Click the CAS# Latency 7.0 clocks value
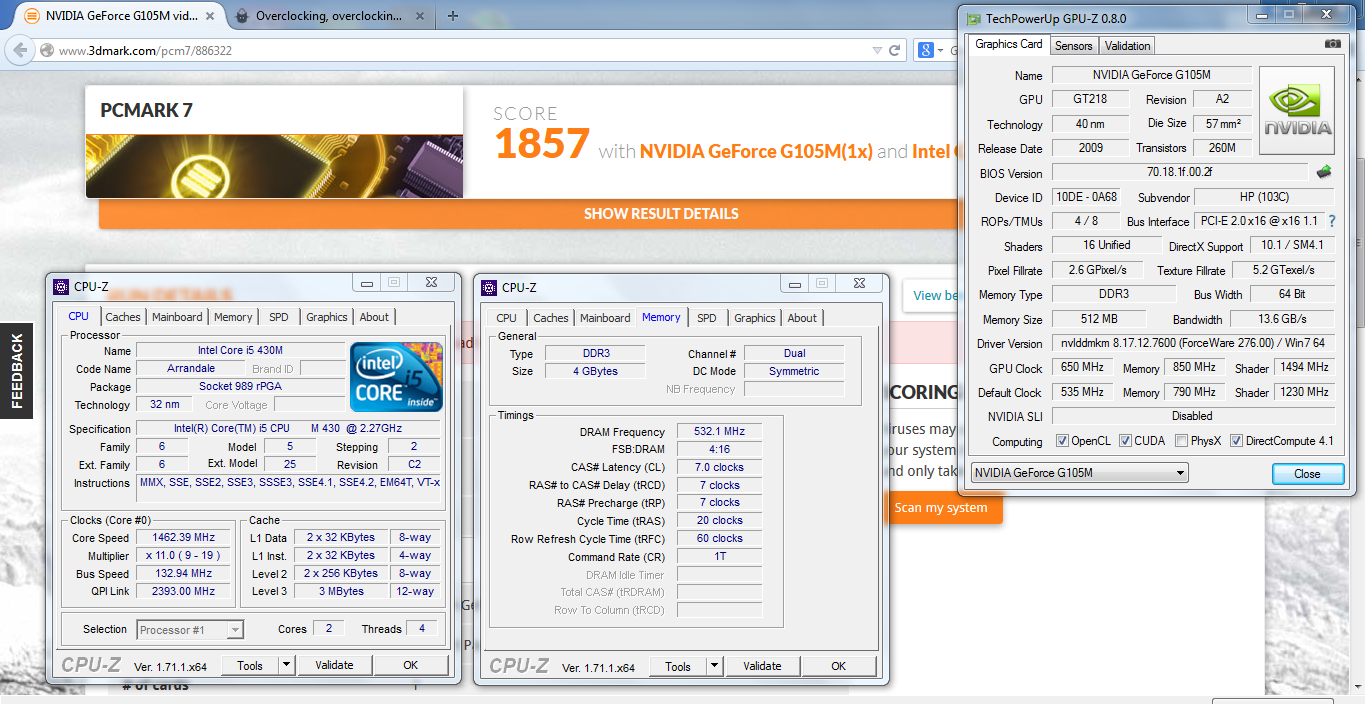This screenshot has height=704, width=1365. pos(718,467)
